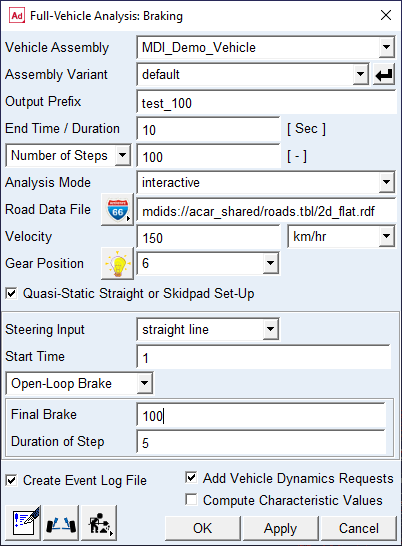Toggle Create Event Log File checkbox
This screenshot has width=402, height=546.
pos(11,481)
